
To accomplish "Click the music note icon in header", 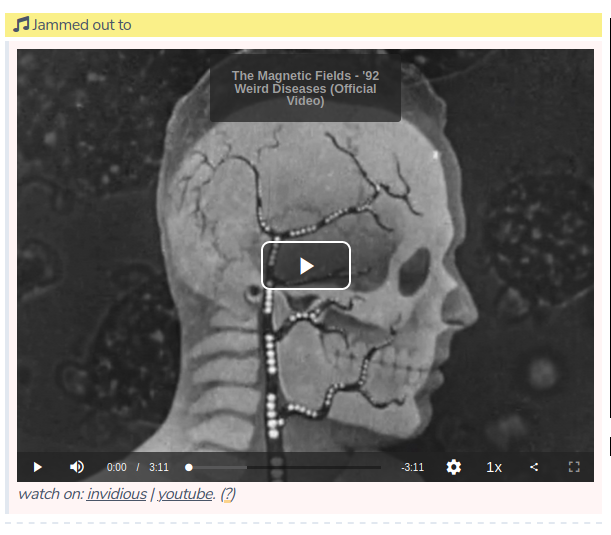I will click(21, 25).
